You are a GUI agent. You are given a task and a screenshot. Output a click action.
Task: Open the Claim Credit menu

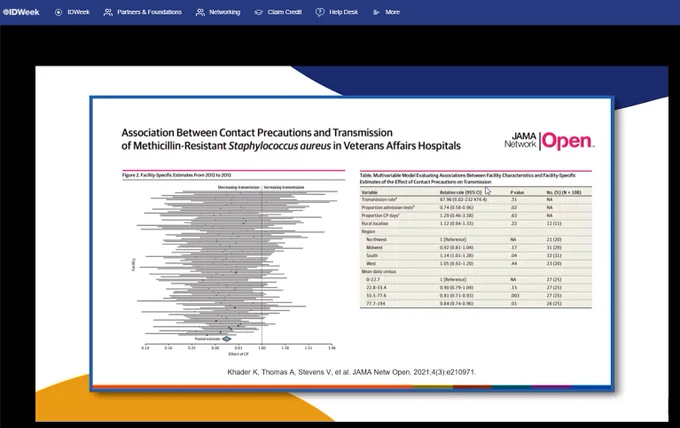(x=284, y=12)
